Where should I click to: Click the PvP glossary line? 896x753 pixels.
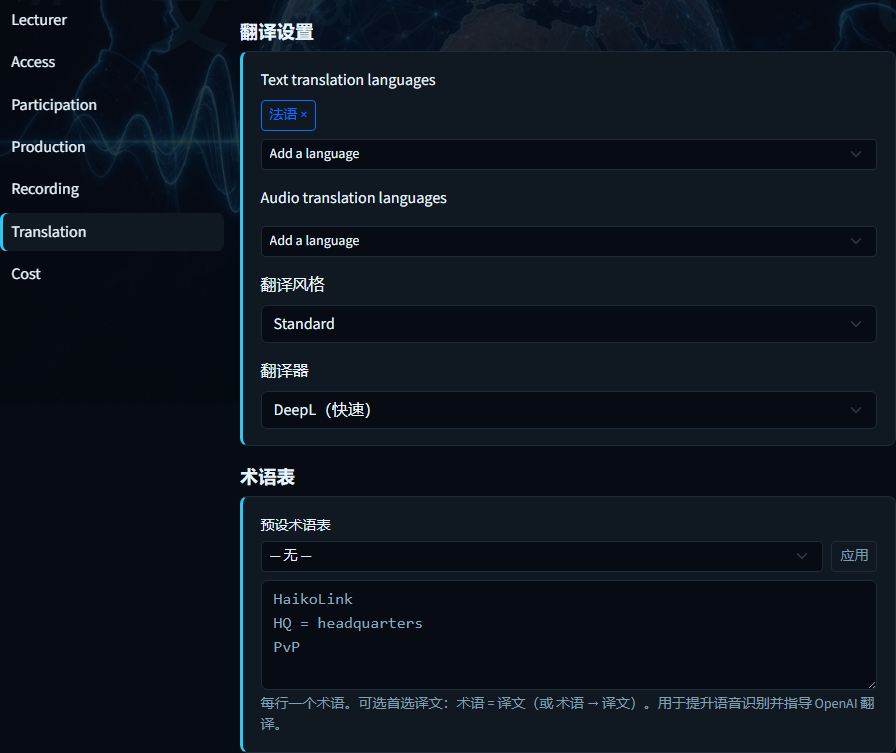286,647
